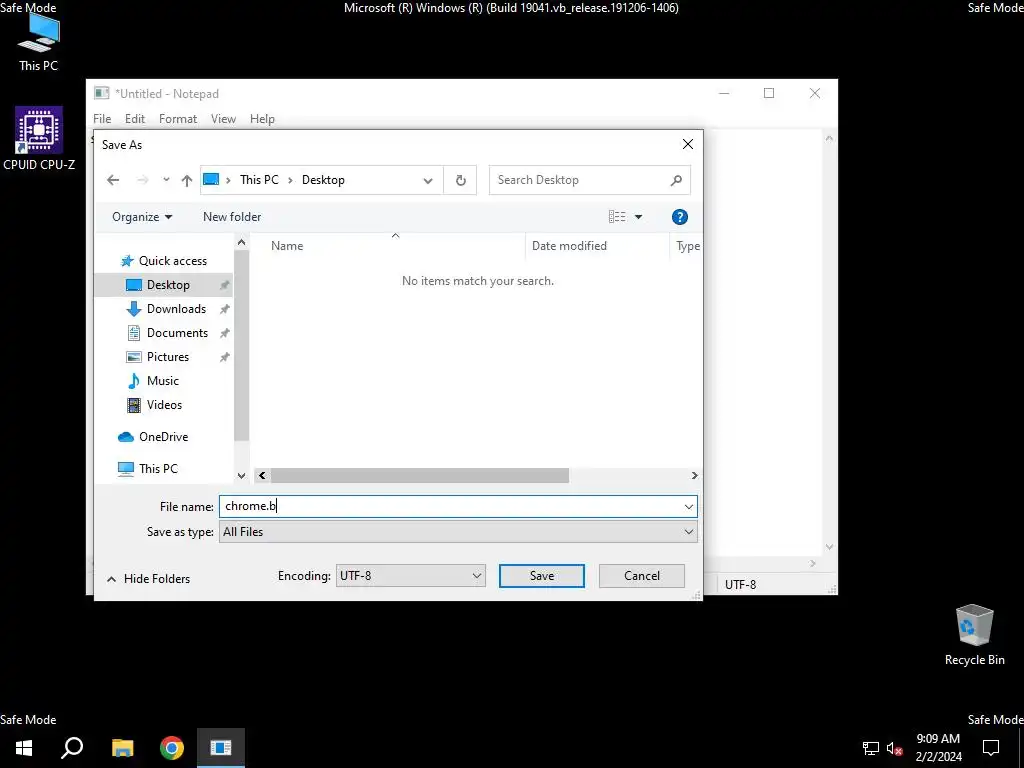Open the Encoding UTF-8 dropdown

(x=410, y=576)
